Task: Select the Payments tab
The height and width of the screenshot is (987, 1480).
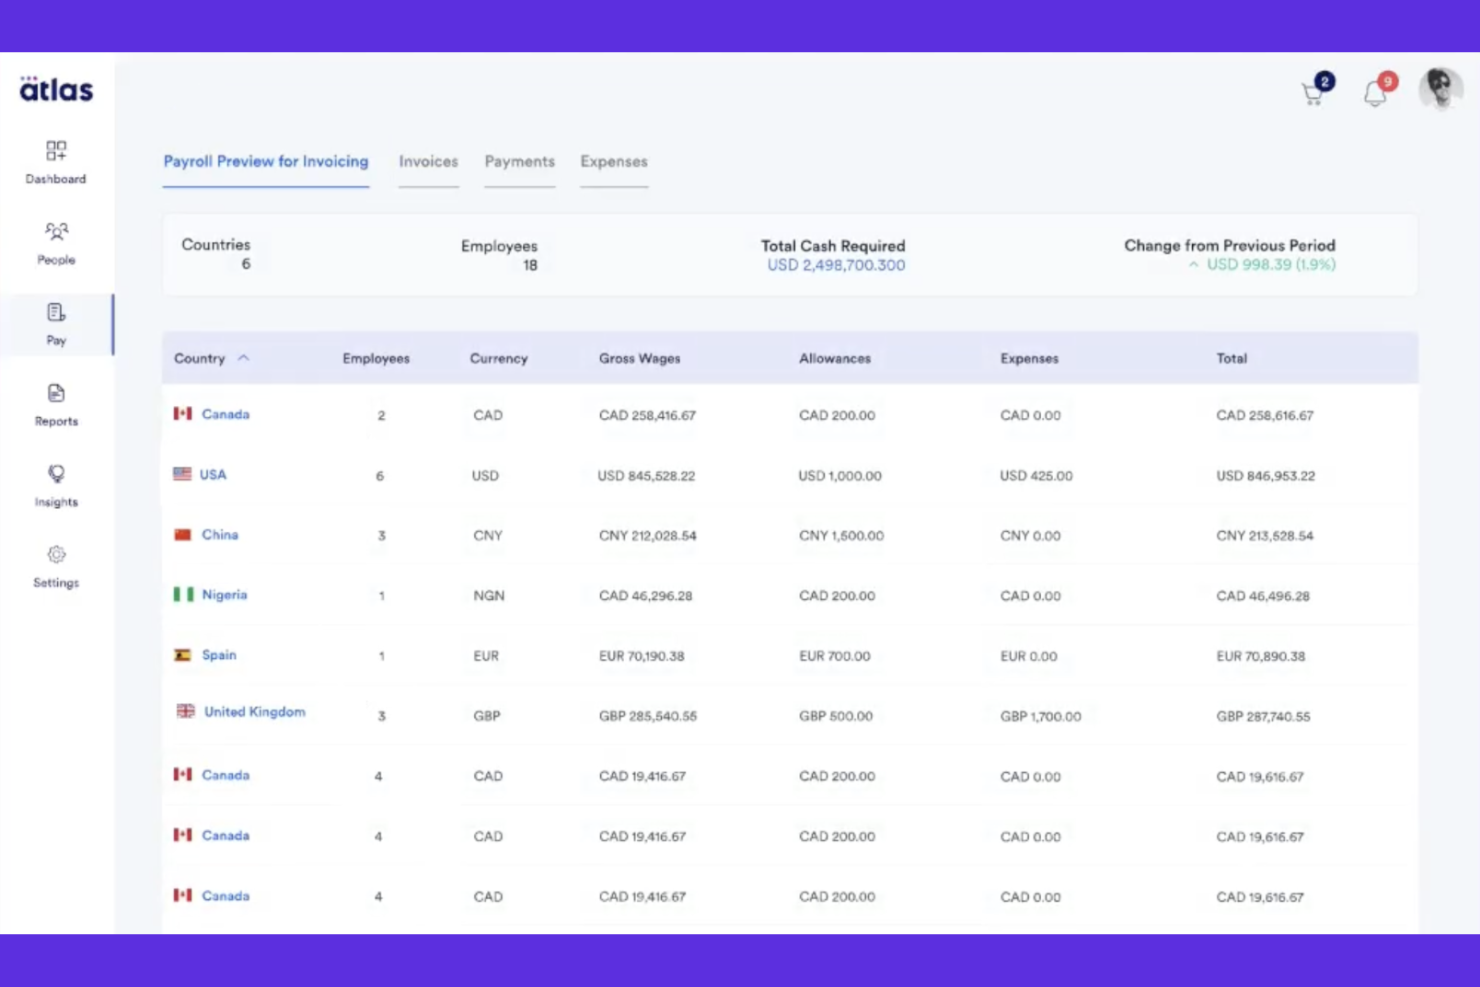Action: coord(519,161)
